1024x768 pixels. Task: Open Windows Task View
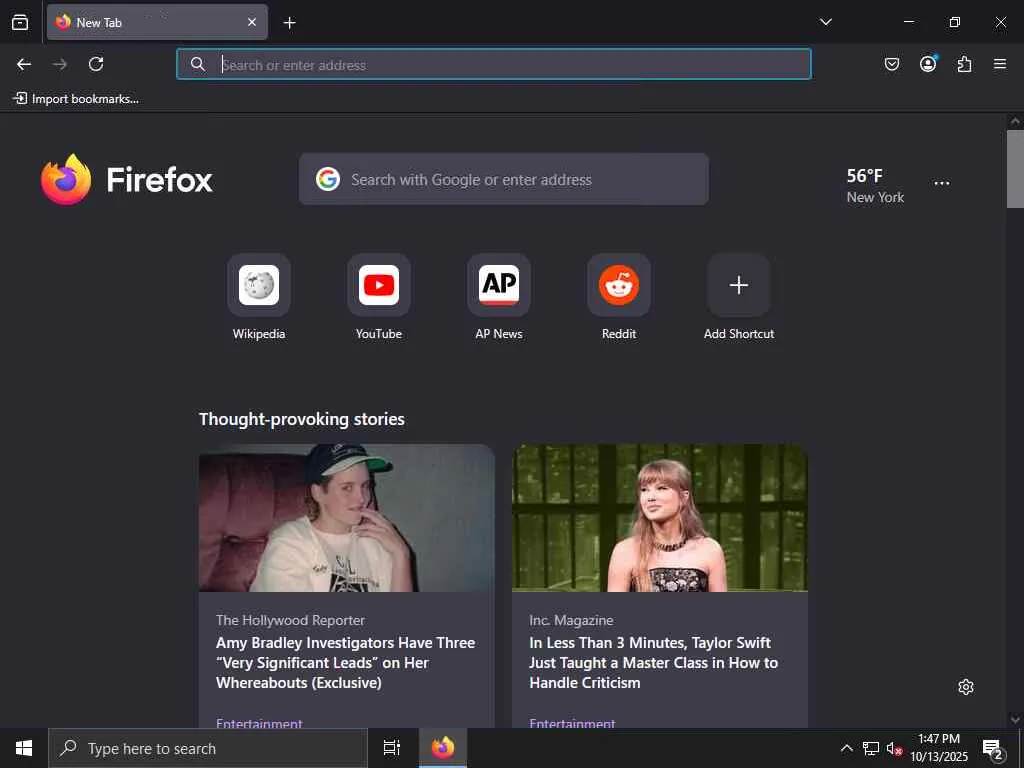click(x=392, y=748)
